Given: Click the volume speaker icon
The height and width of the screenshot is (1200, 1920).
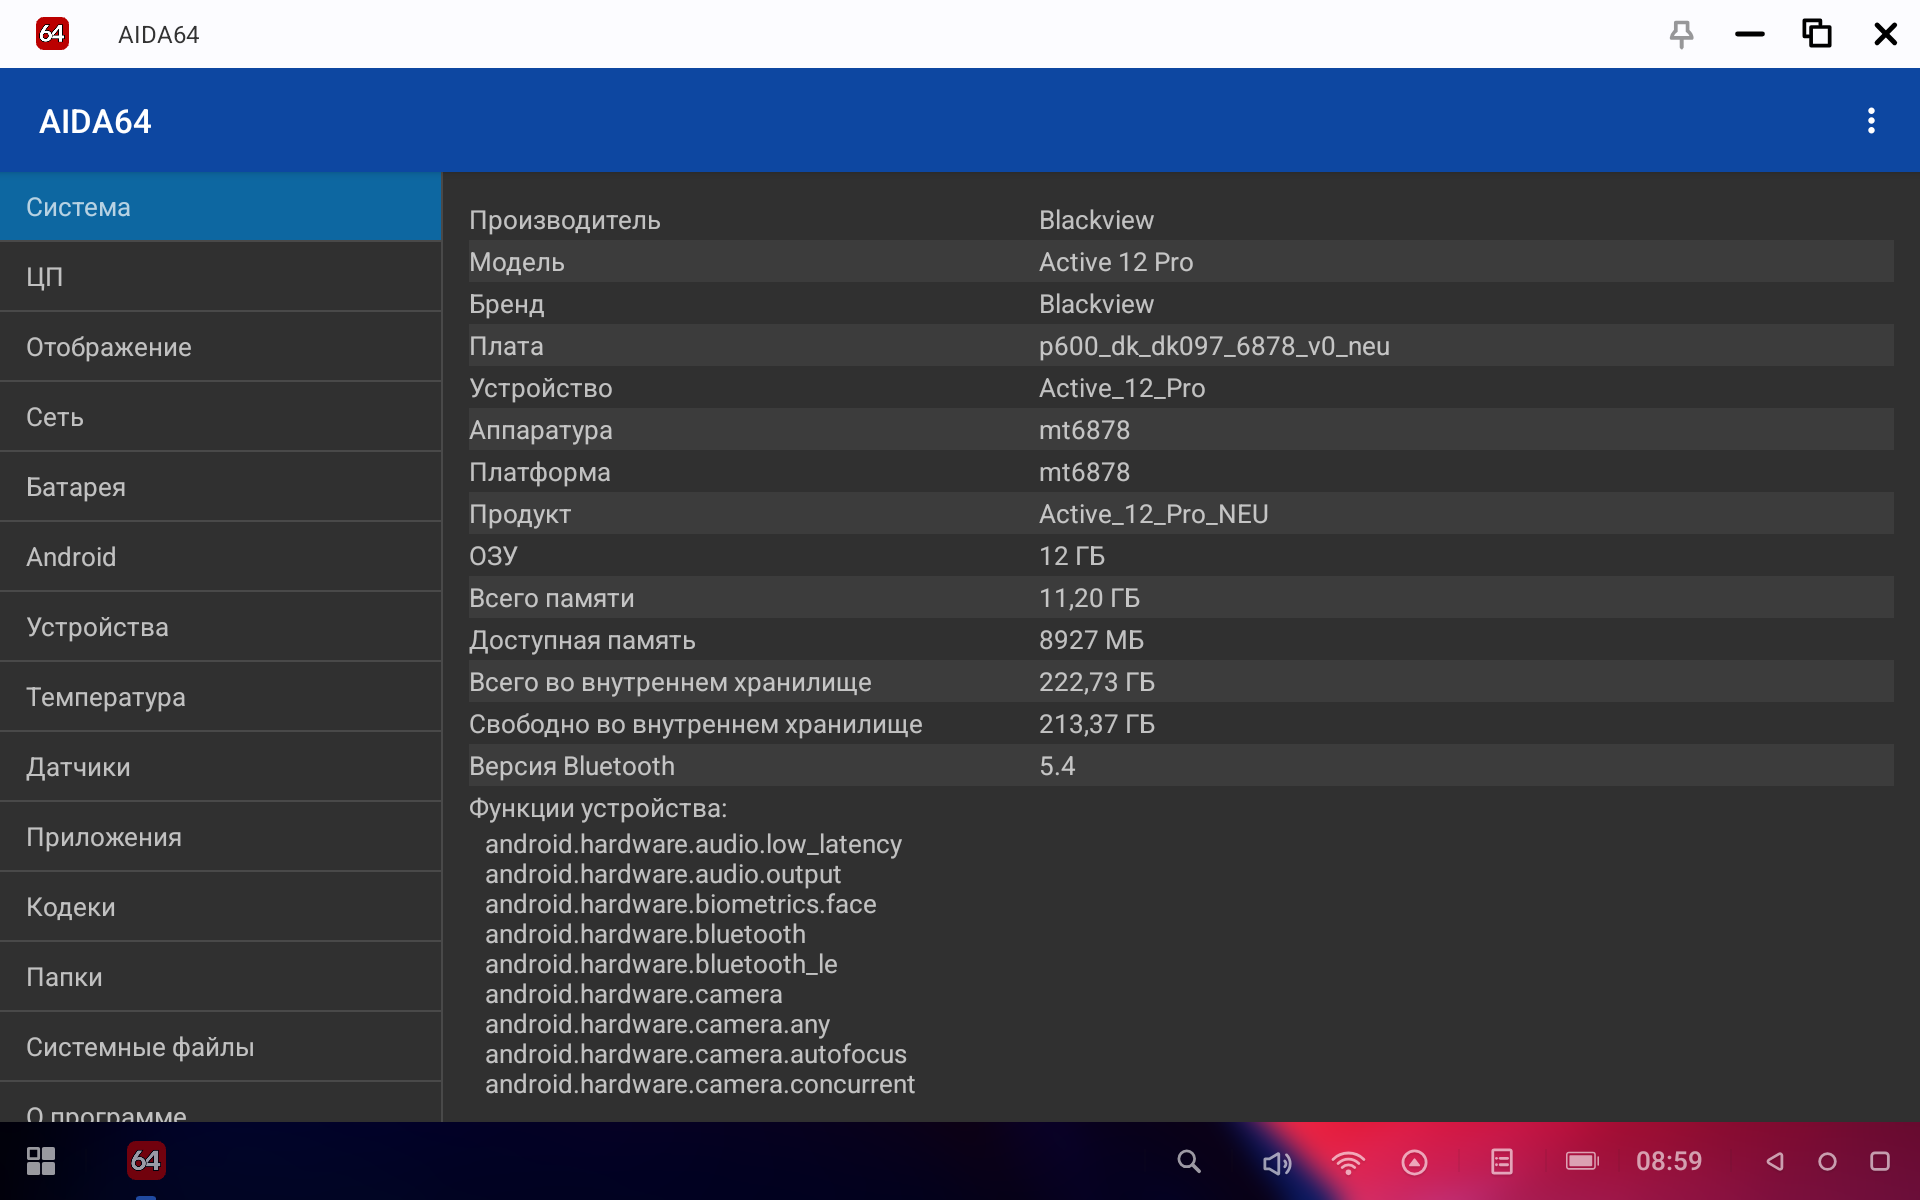Looking at the screenshot, I should click(x=1276, y=1162).
